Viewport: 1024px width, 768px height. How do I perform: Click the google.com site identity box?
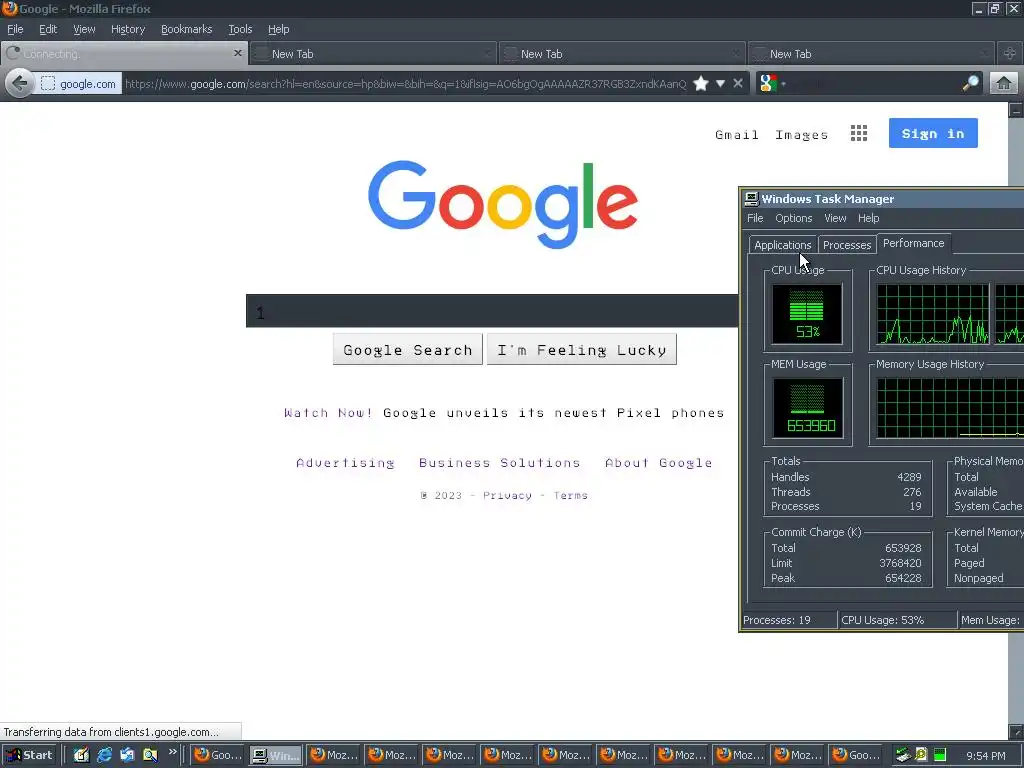[x=78, y=84]
